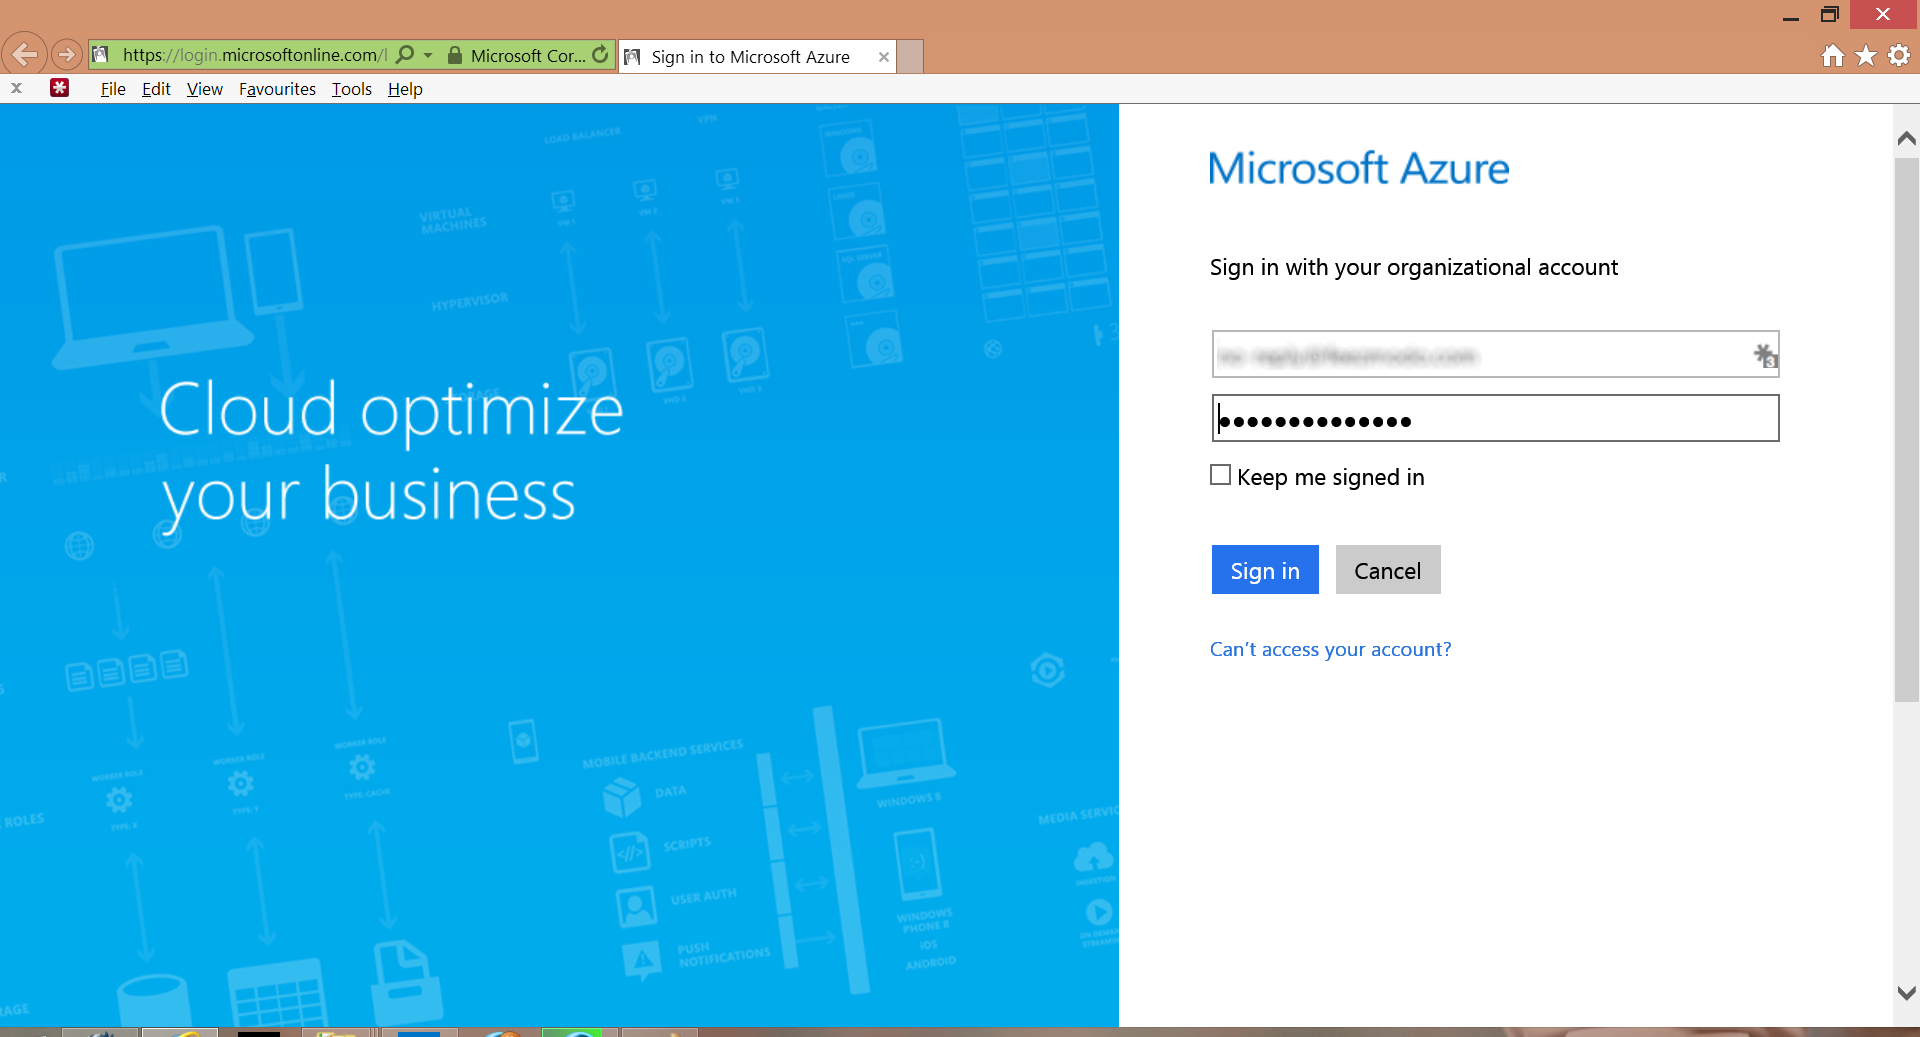Screen dimensions: 1920x1037
Task: Click the password input field
Action: (x=1495, y=418)
